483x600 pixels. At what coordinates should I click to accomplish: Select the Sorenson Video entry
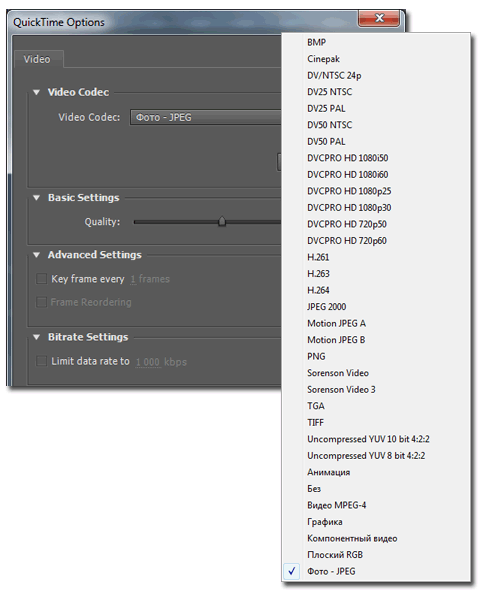point(376,373)
